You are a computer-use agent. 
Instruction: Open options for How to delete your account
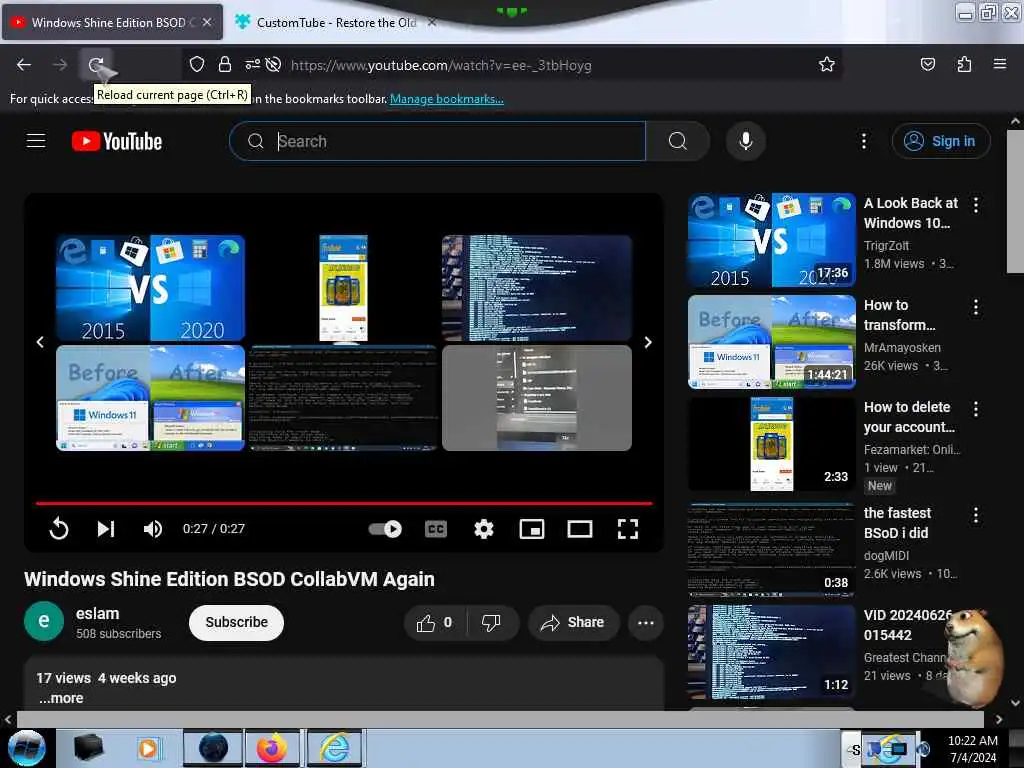[976, 409]
